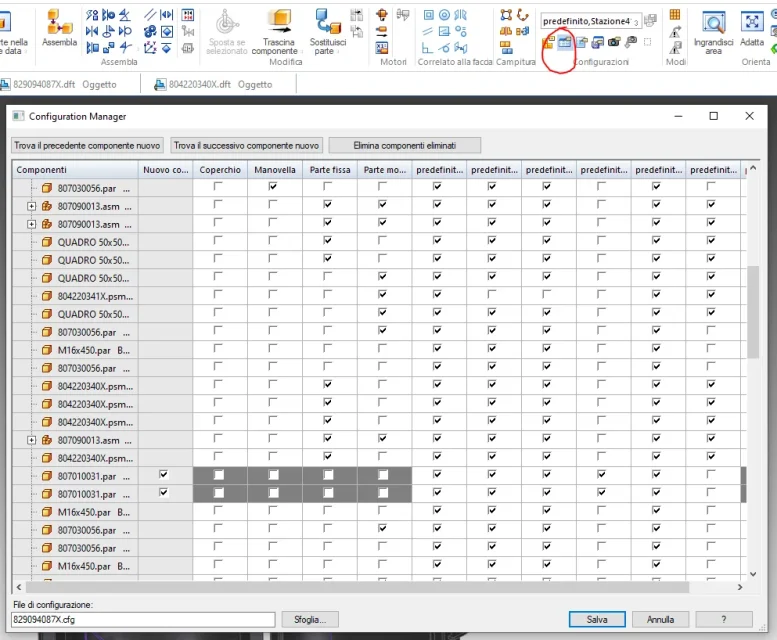The image size is (777, 640).
Task: Click the Trascina componente cube icon
Action: [x=280, y=22]
